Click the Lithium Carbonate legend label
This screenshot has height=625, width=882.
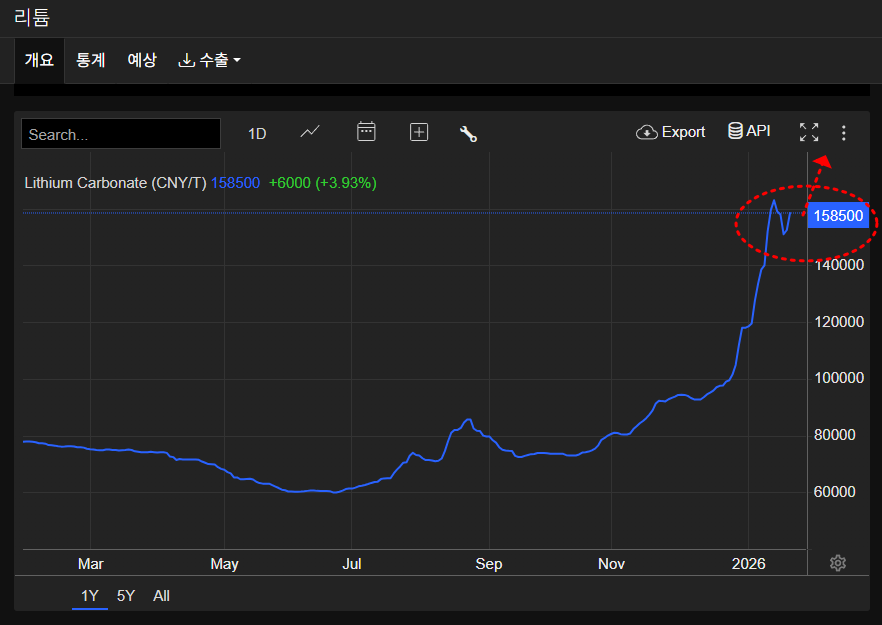click(x=115, y=183)
